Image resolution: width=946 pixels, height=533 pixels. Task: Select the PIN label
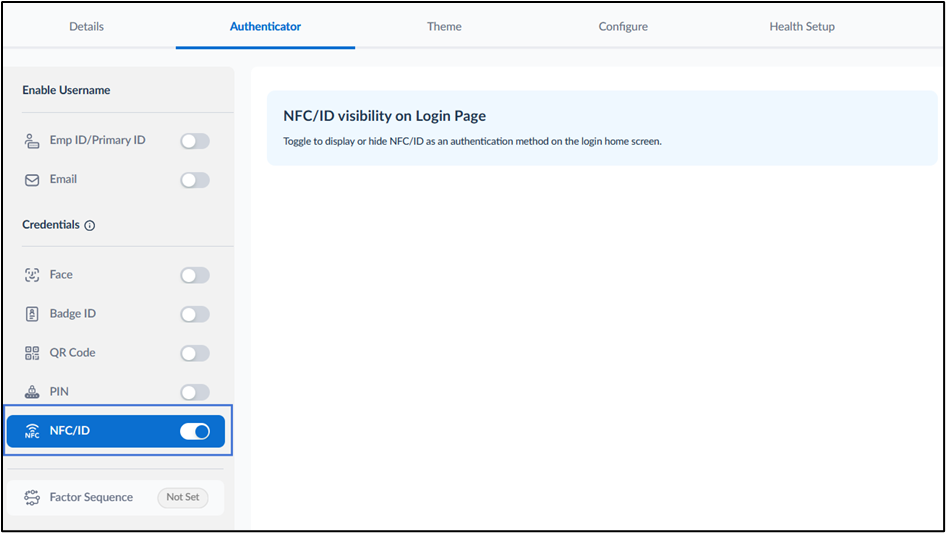pos(59,392)
